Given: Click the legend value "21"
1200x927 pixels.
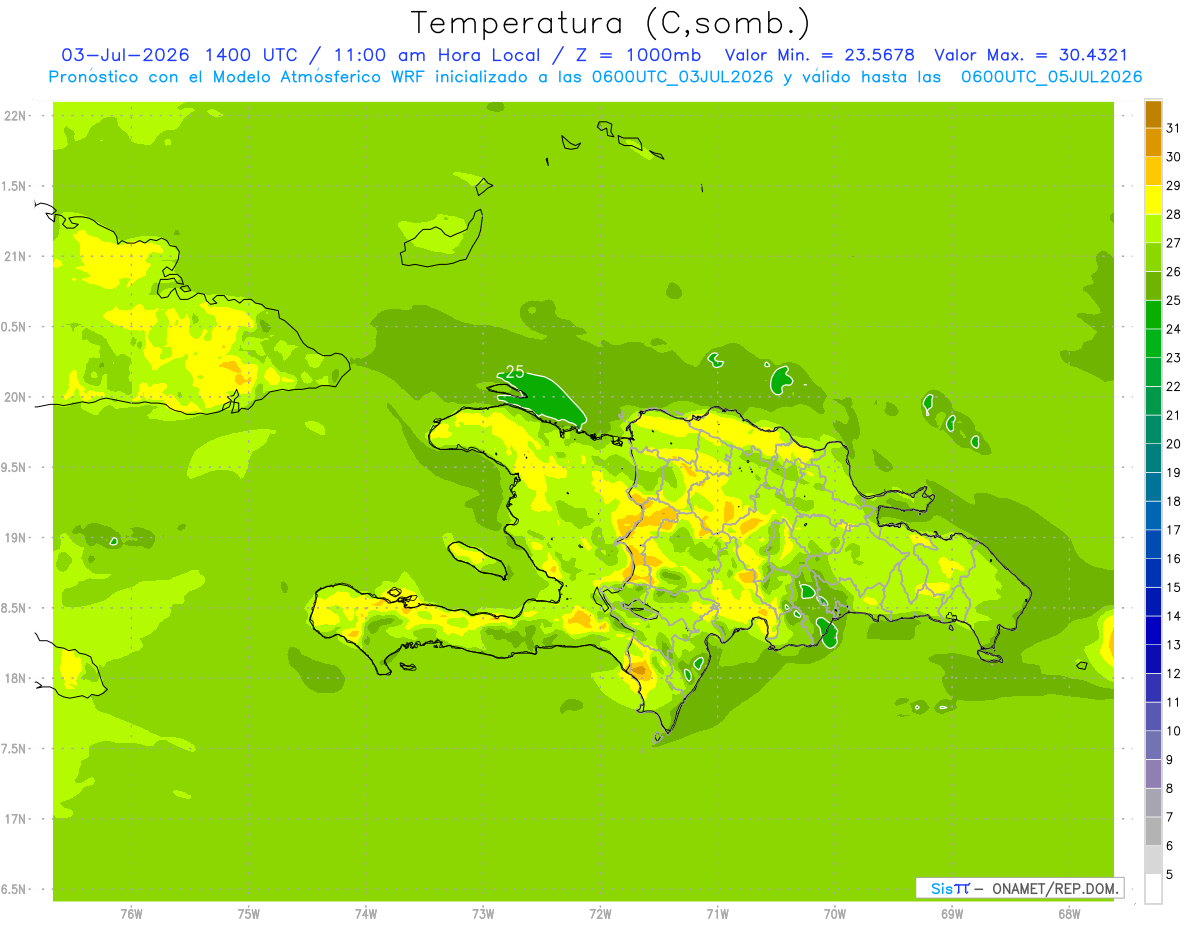Looking at the screenshot, I should [x=1174, y=415].
